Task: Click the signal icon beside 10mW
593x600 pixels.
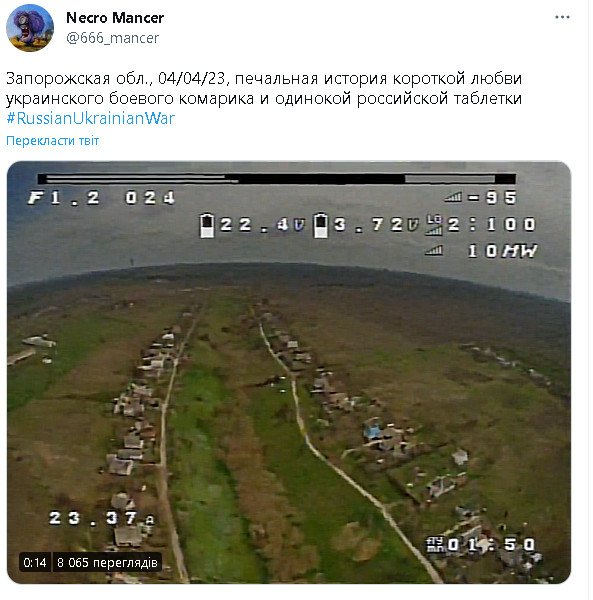Action: click(x=434, y=251)
